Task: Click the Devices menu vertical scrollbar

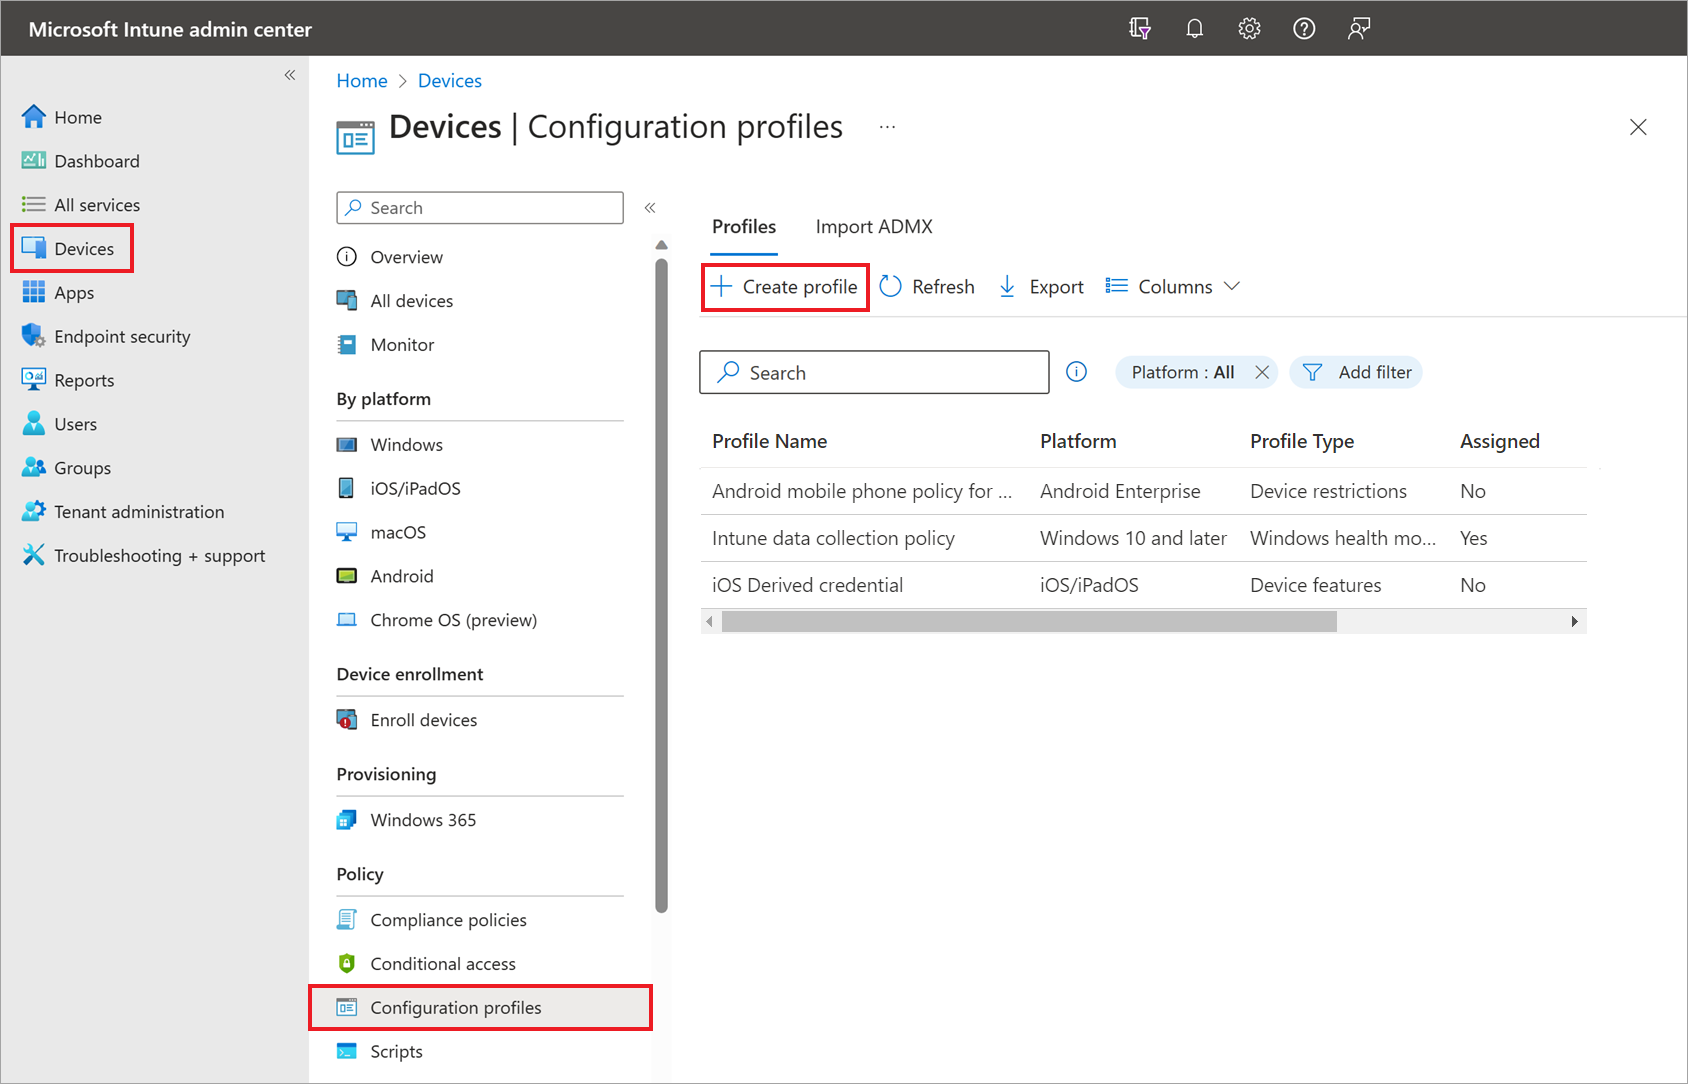Action: tap(661, 585)
